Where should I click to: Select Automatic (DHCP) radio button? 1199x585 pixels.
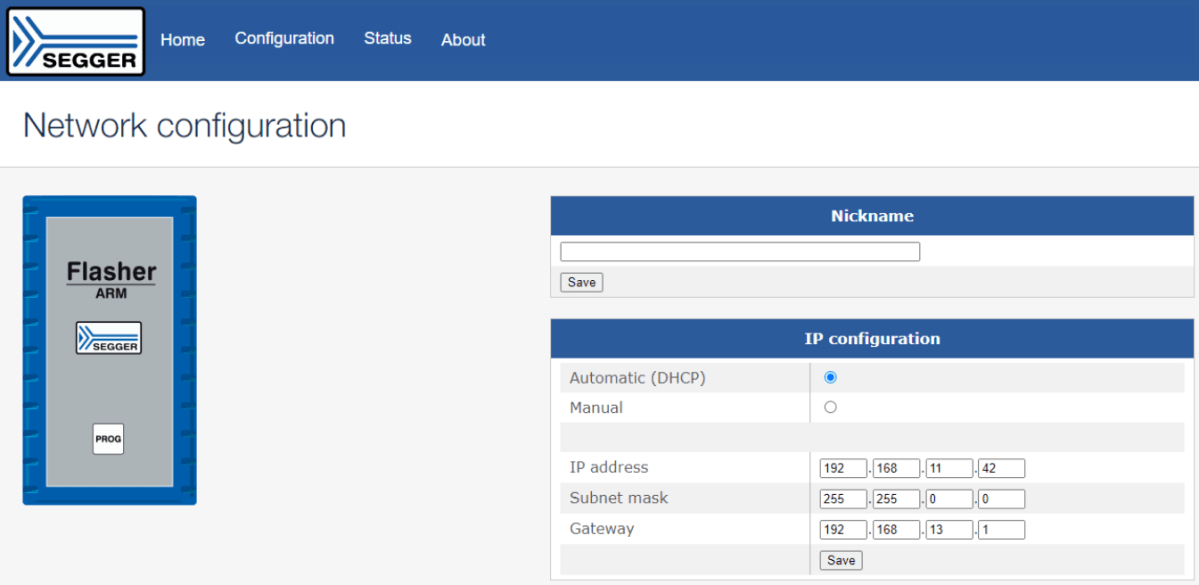click(x=830, y=378)
